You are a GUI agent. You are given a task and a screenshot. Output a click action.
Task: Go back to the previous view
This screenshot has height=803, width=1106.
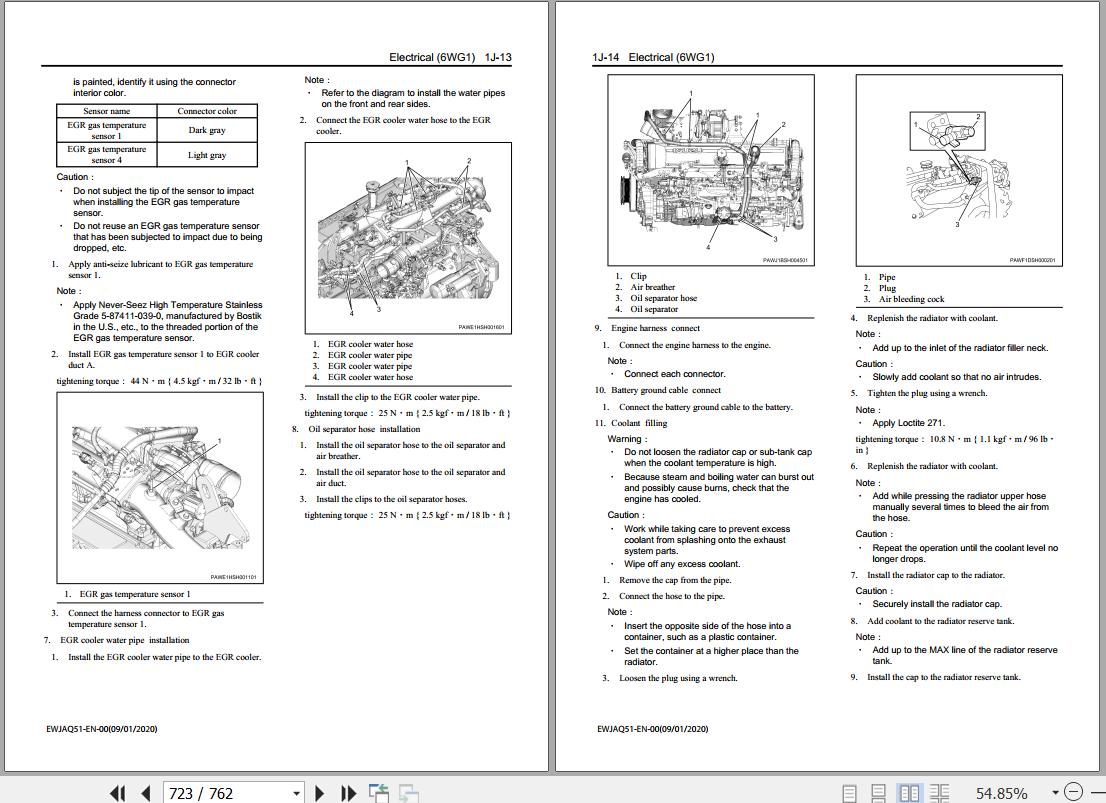(380, 791)
